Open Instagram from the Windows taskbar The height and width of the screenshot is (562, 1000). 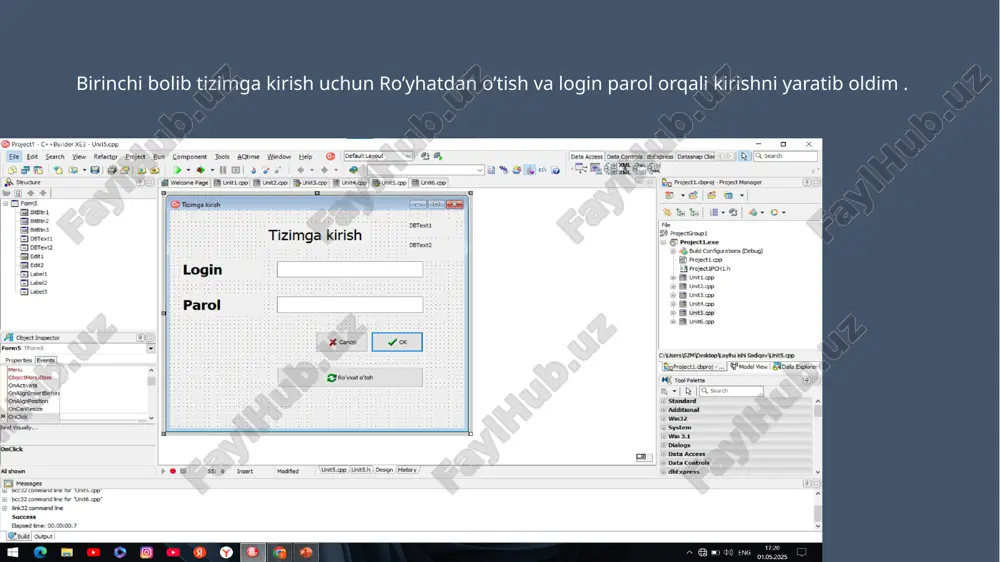click(x=146, y=552)
